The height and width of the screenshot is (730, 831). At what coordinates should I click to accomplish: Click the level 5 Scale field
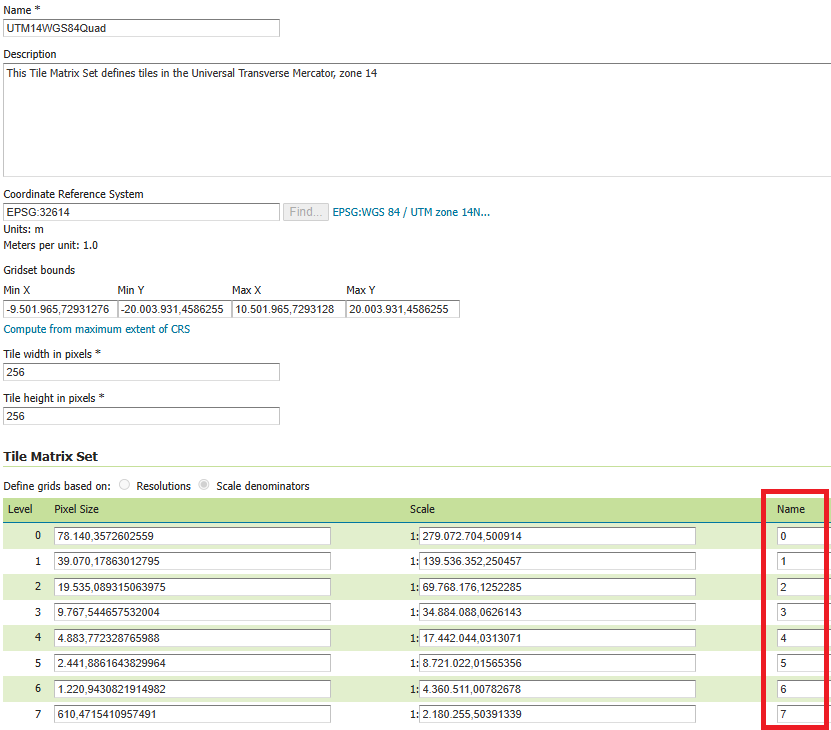(x=557, y=663)
